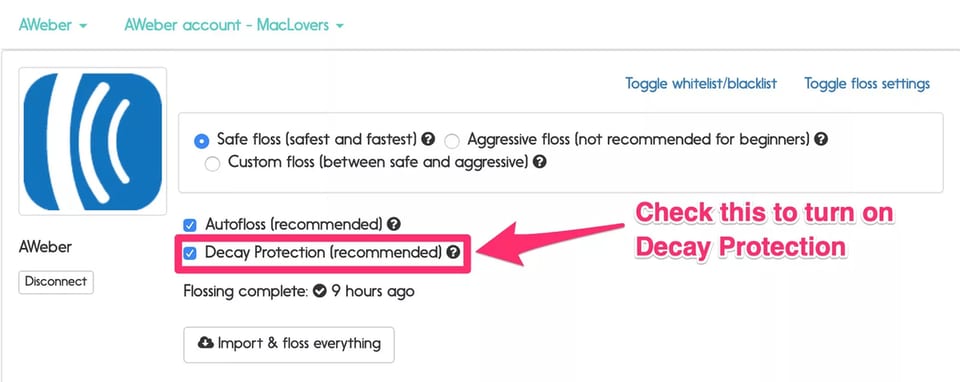Click help icon next to Safe floss
Screen dimensions: 960x382
[429, 139]
